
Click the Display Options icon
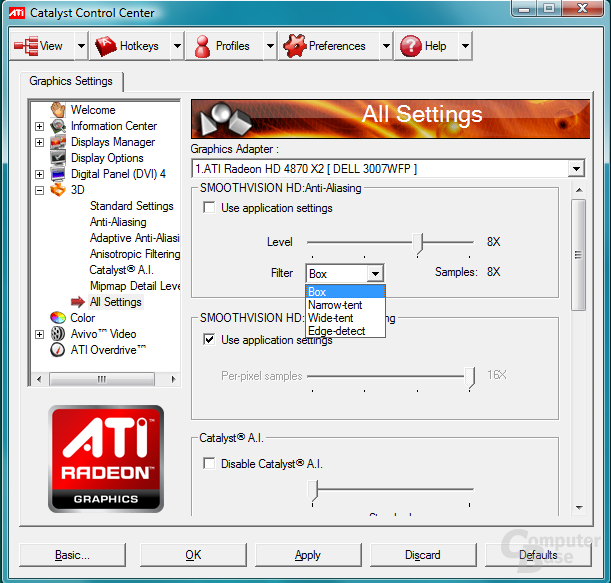tap(58, 158)
